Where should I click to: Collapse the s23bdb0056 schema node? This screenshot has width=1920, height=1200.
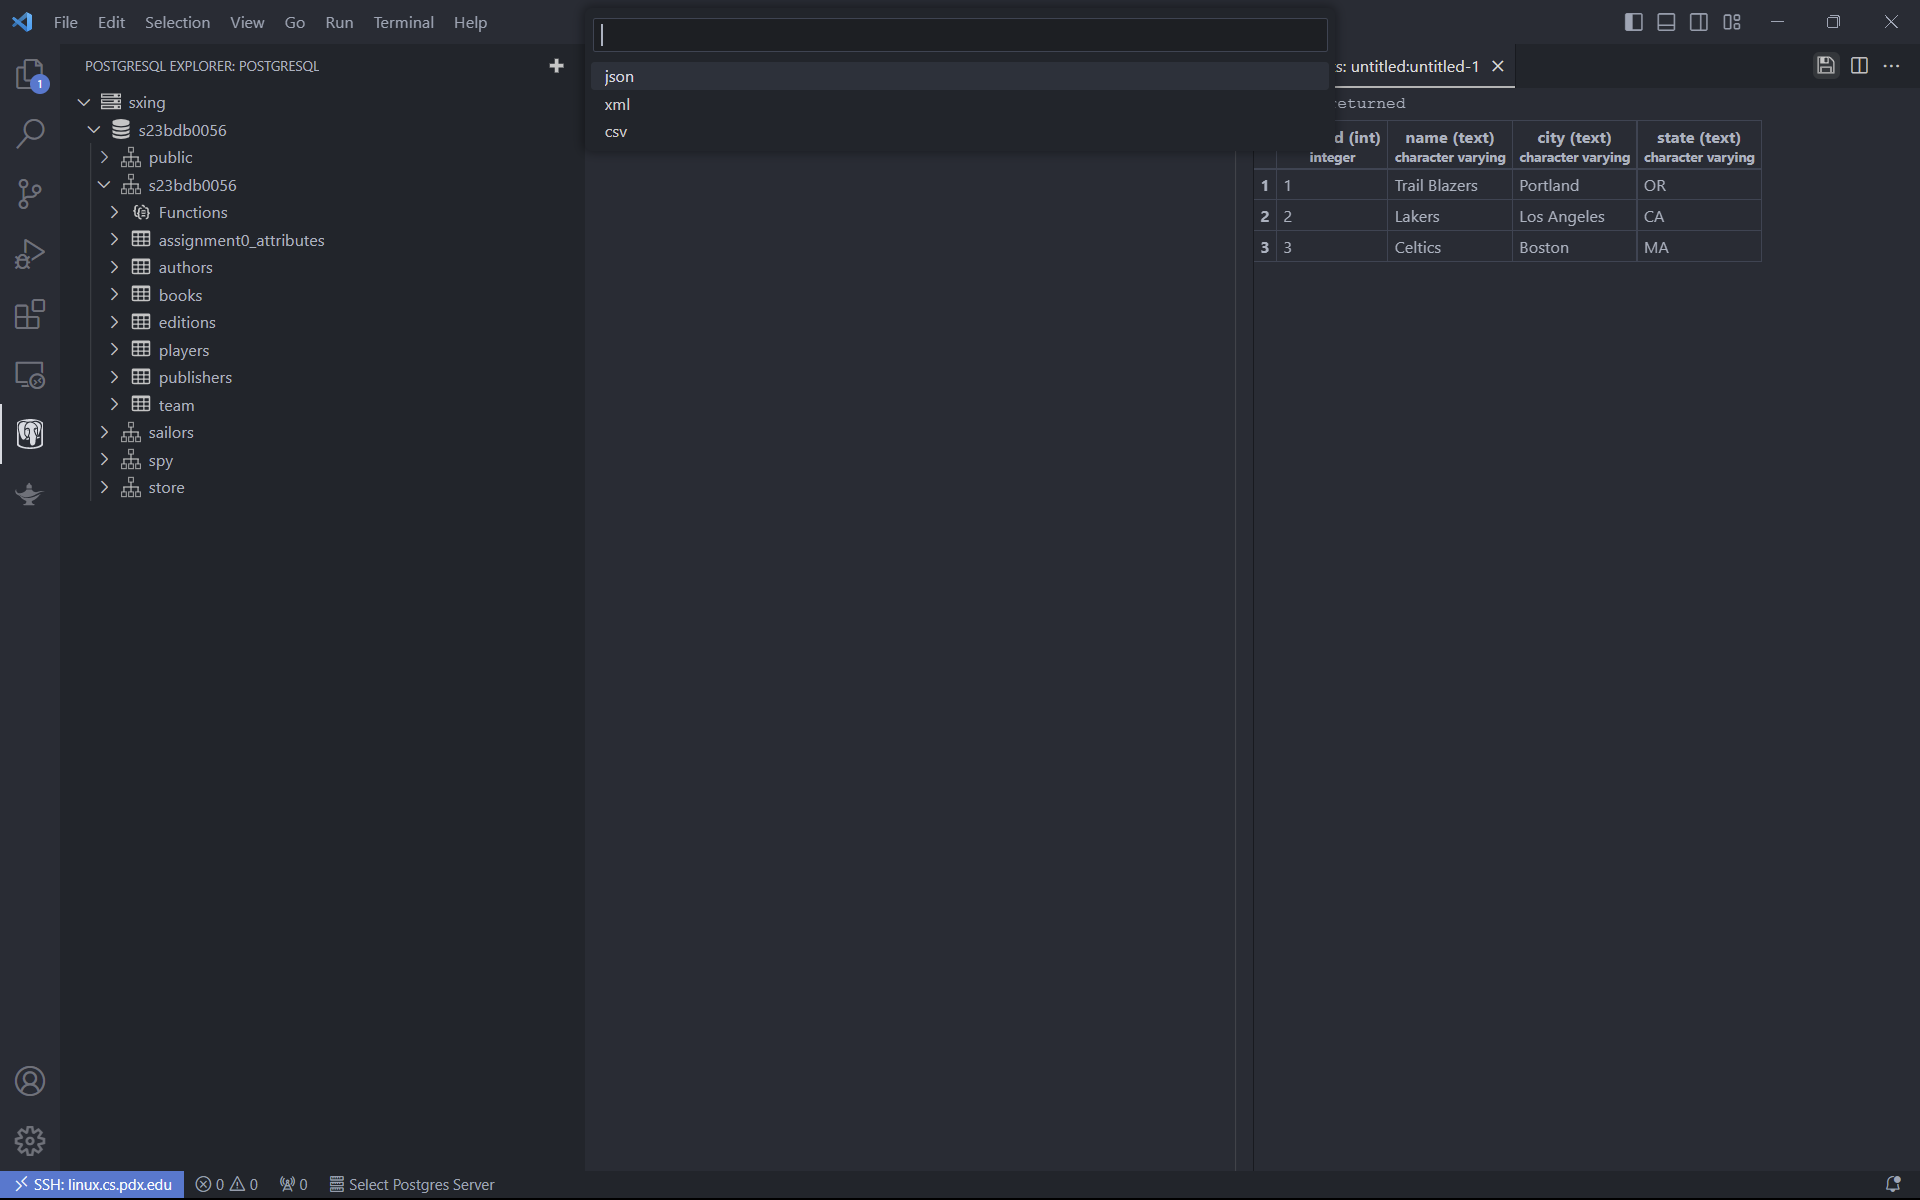pos(104,185)
